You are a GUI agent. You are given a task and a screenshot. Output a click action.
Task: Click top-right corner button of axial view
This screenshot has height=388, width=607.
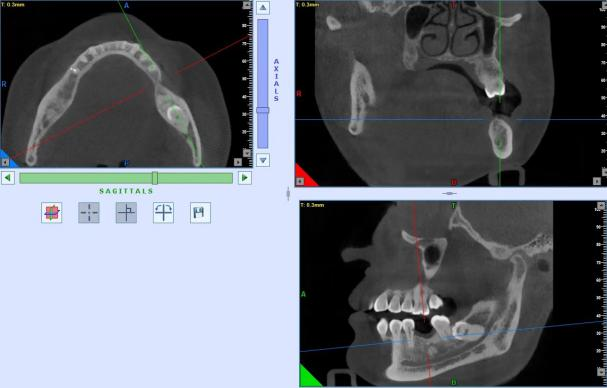tap(247, 5)
